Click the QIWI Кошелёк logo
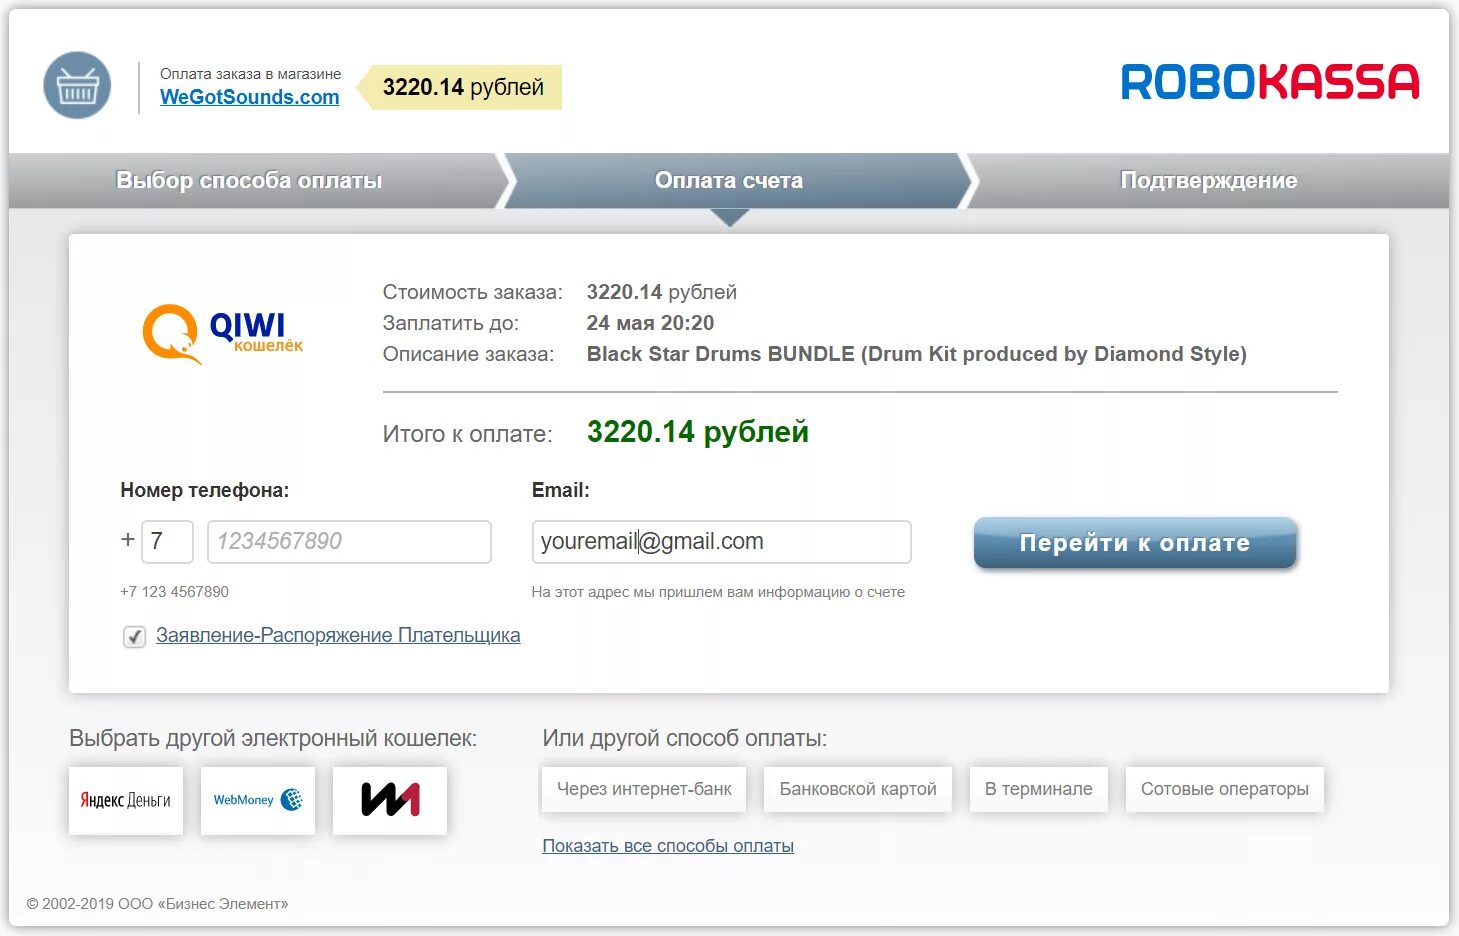 click(x=222, y=333)
